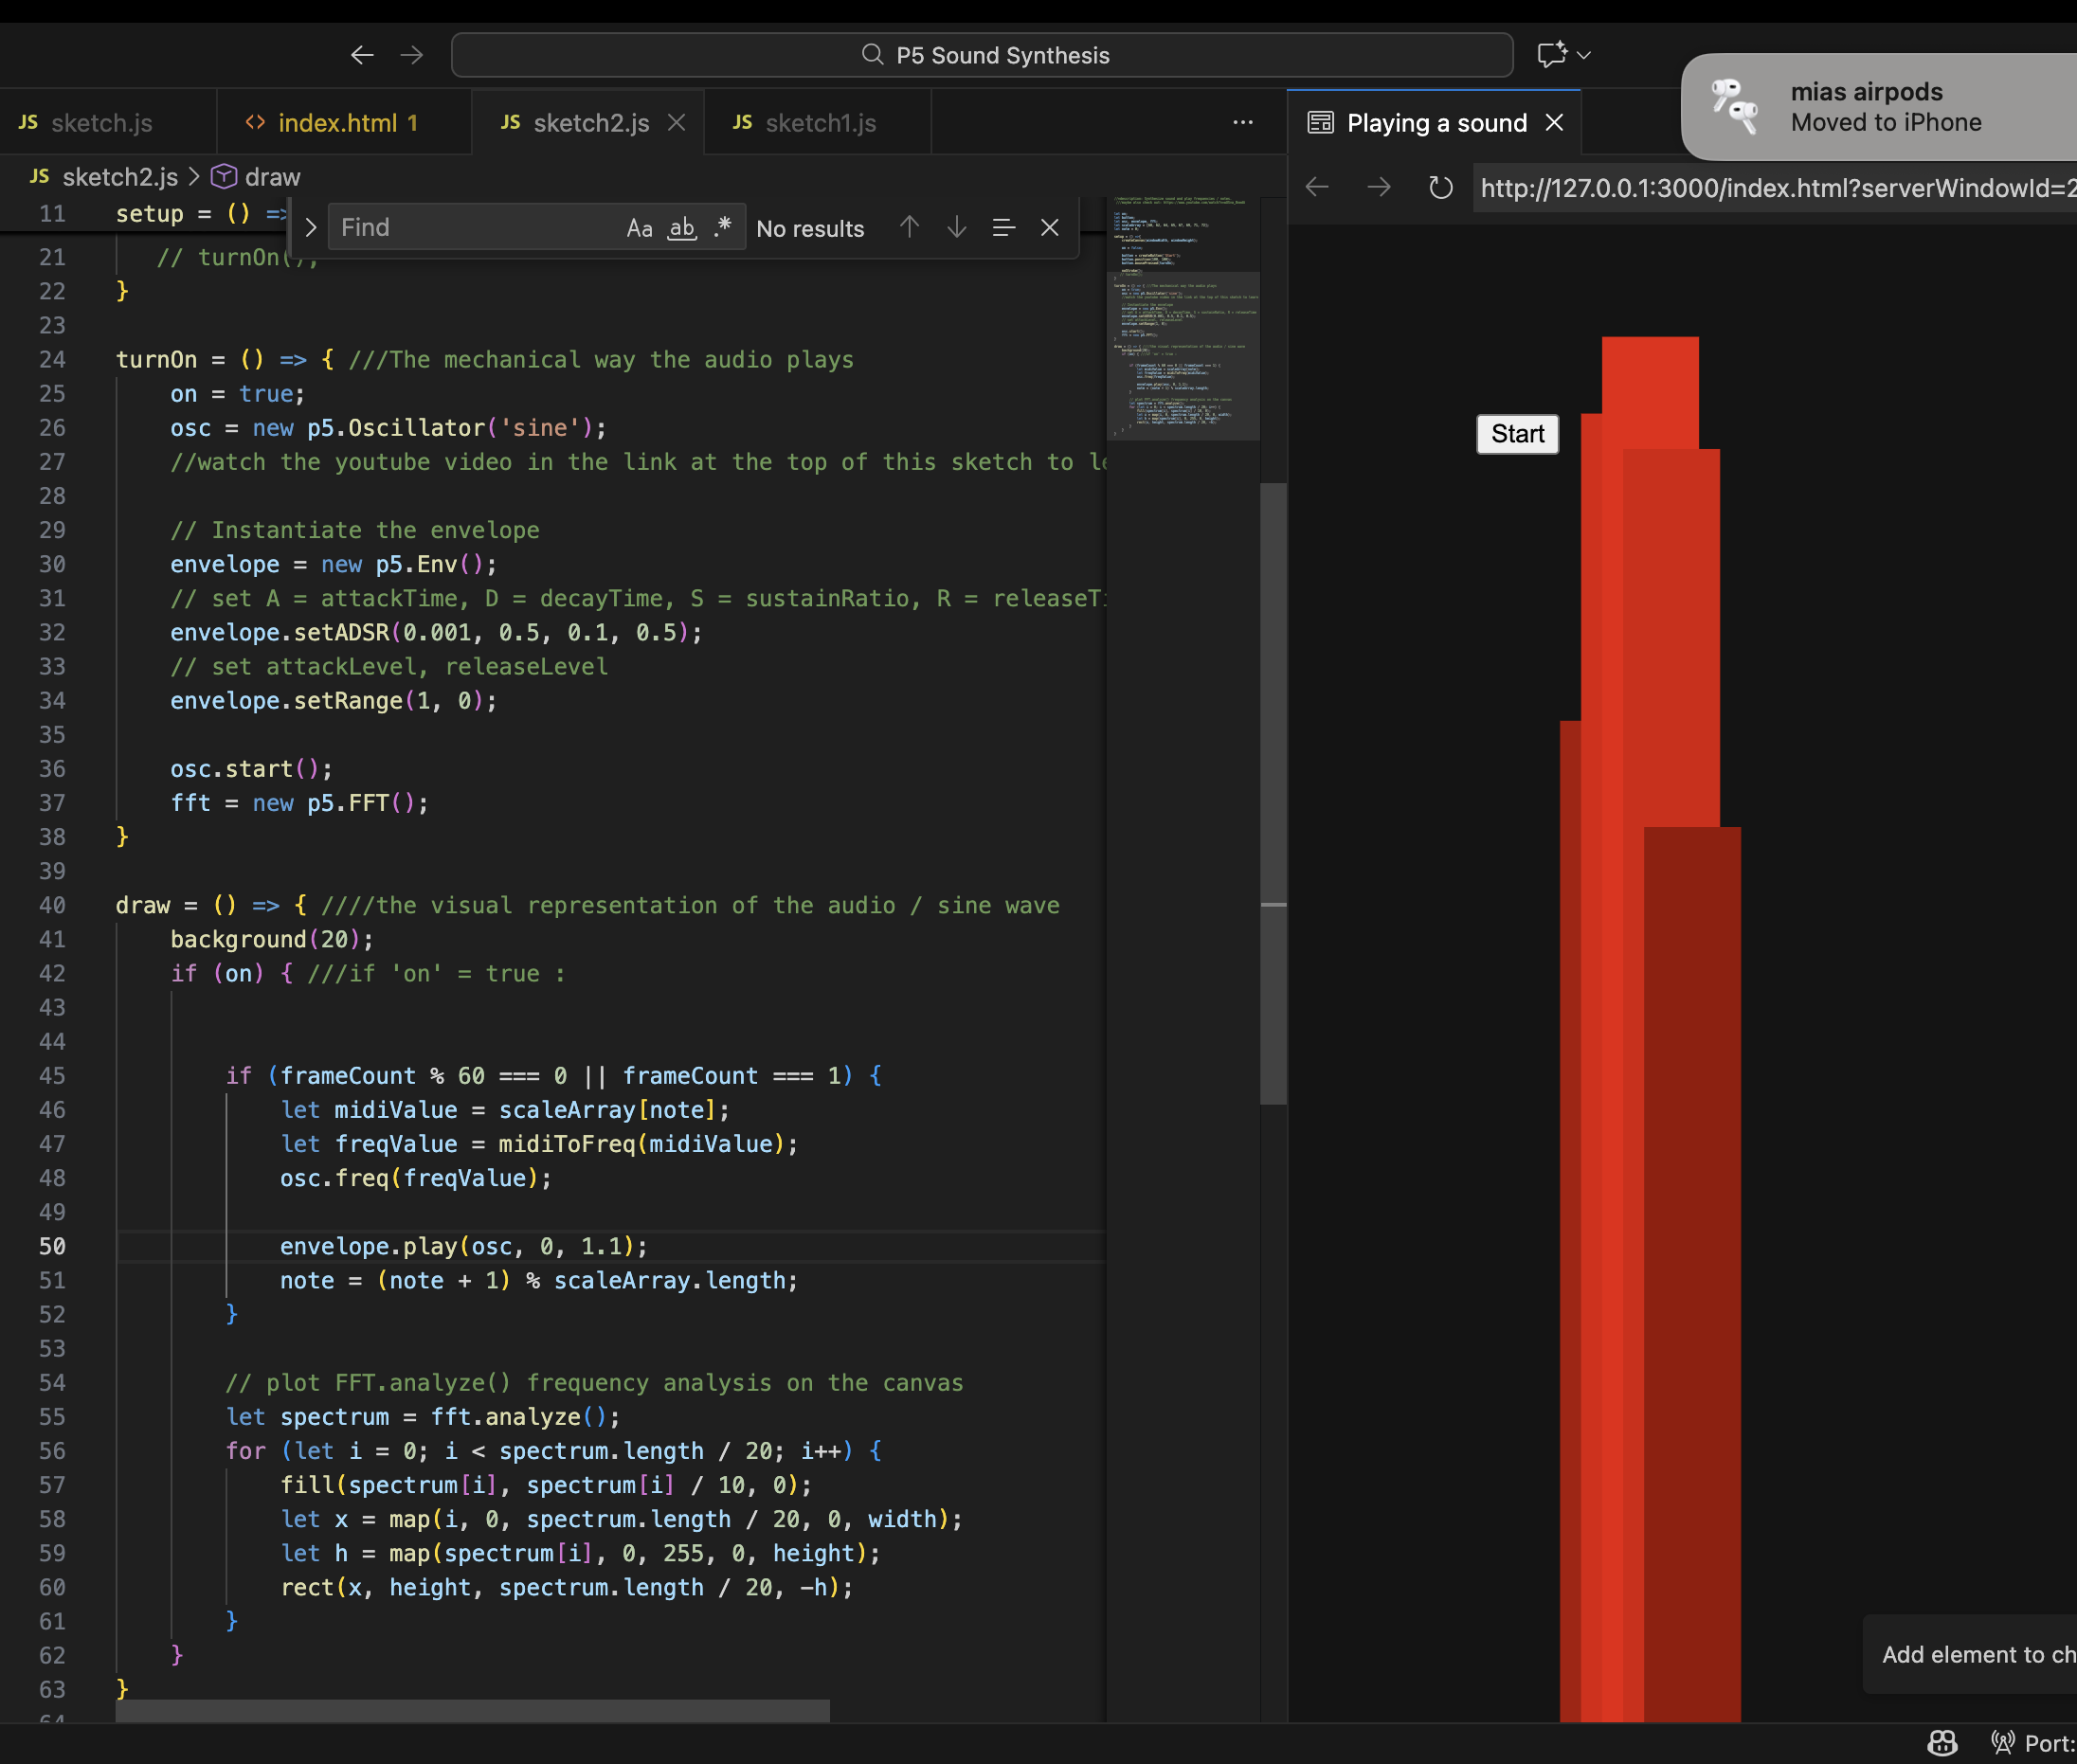
Task: Toggle Use Regular Expression option
Action: [723, 227]
